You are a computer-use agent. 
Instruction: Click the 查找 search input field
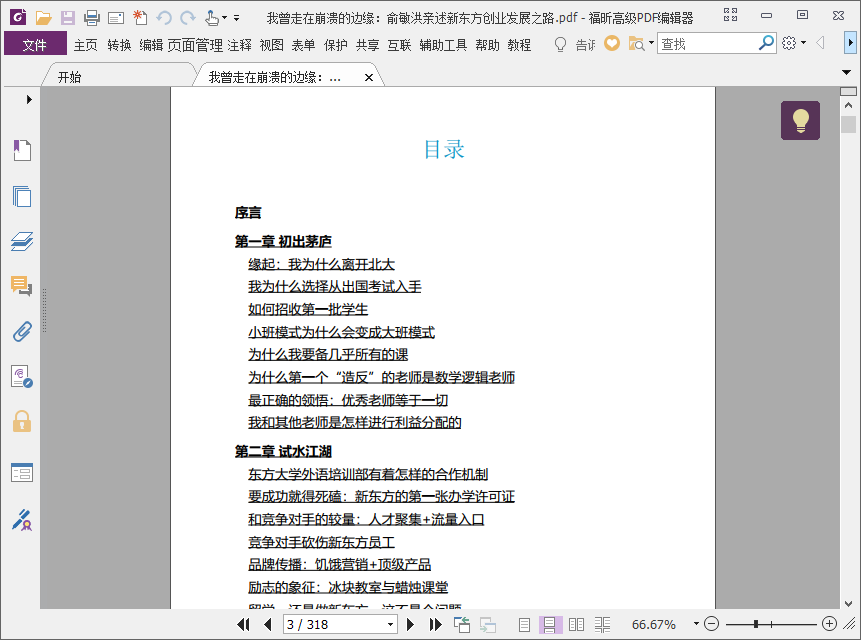[x=707, y=43]
